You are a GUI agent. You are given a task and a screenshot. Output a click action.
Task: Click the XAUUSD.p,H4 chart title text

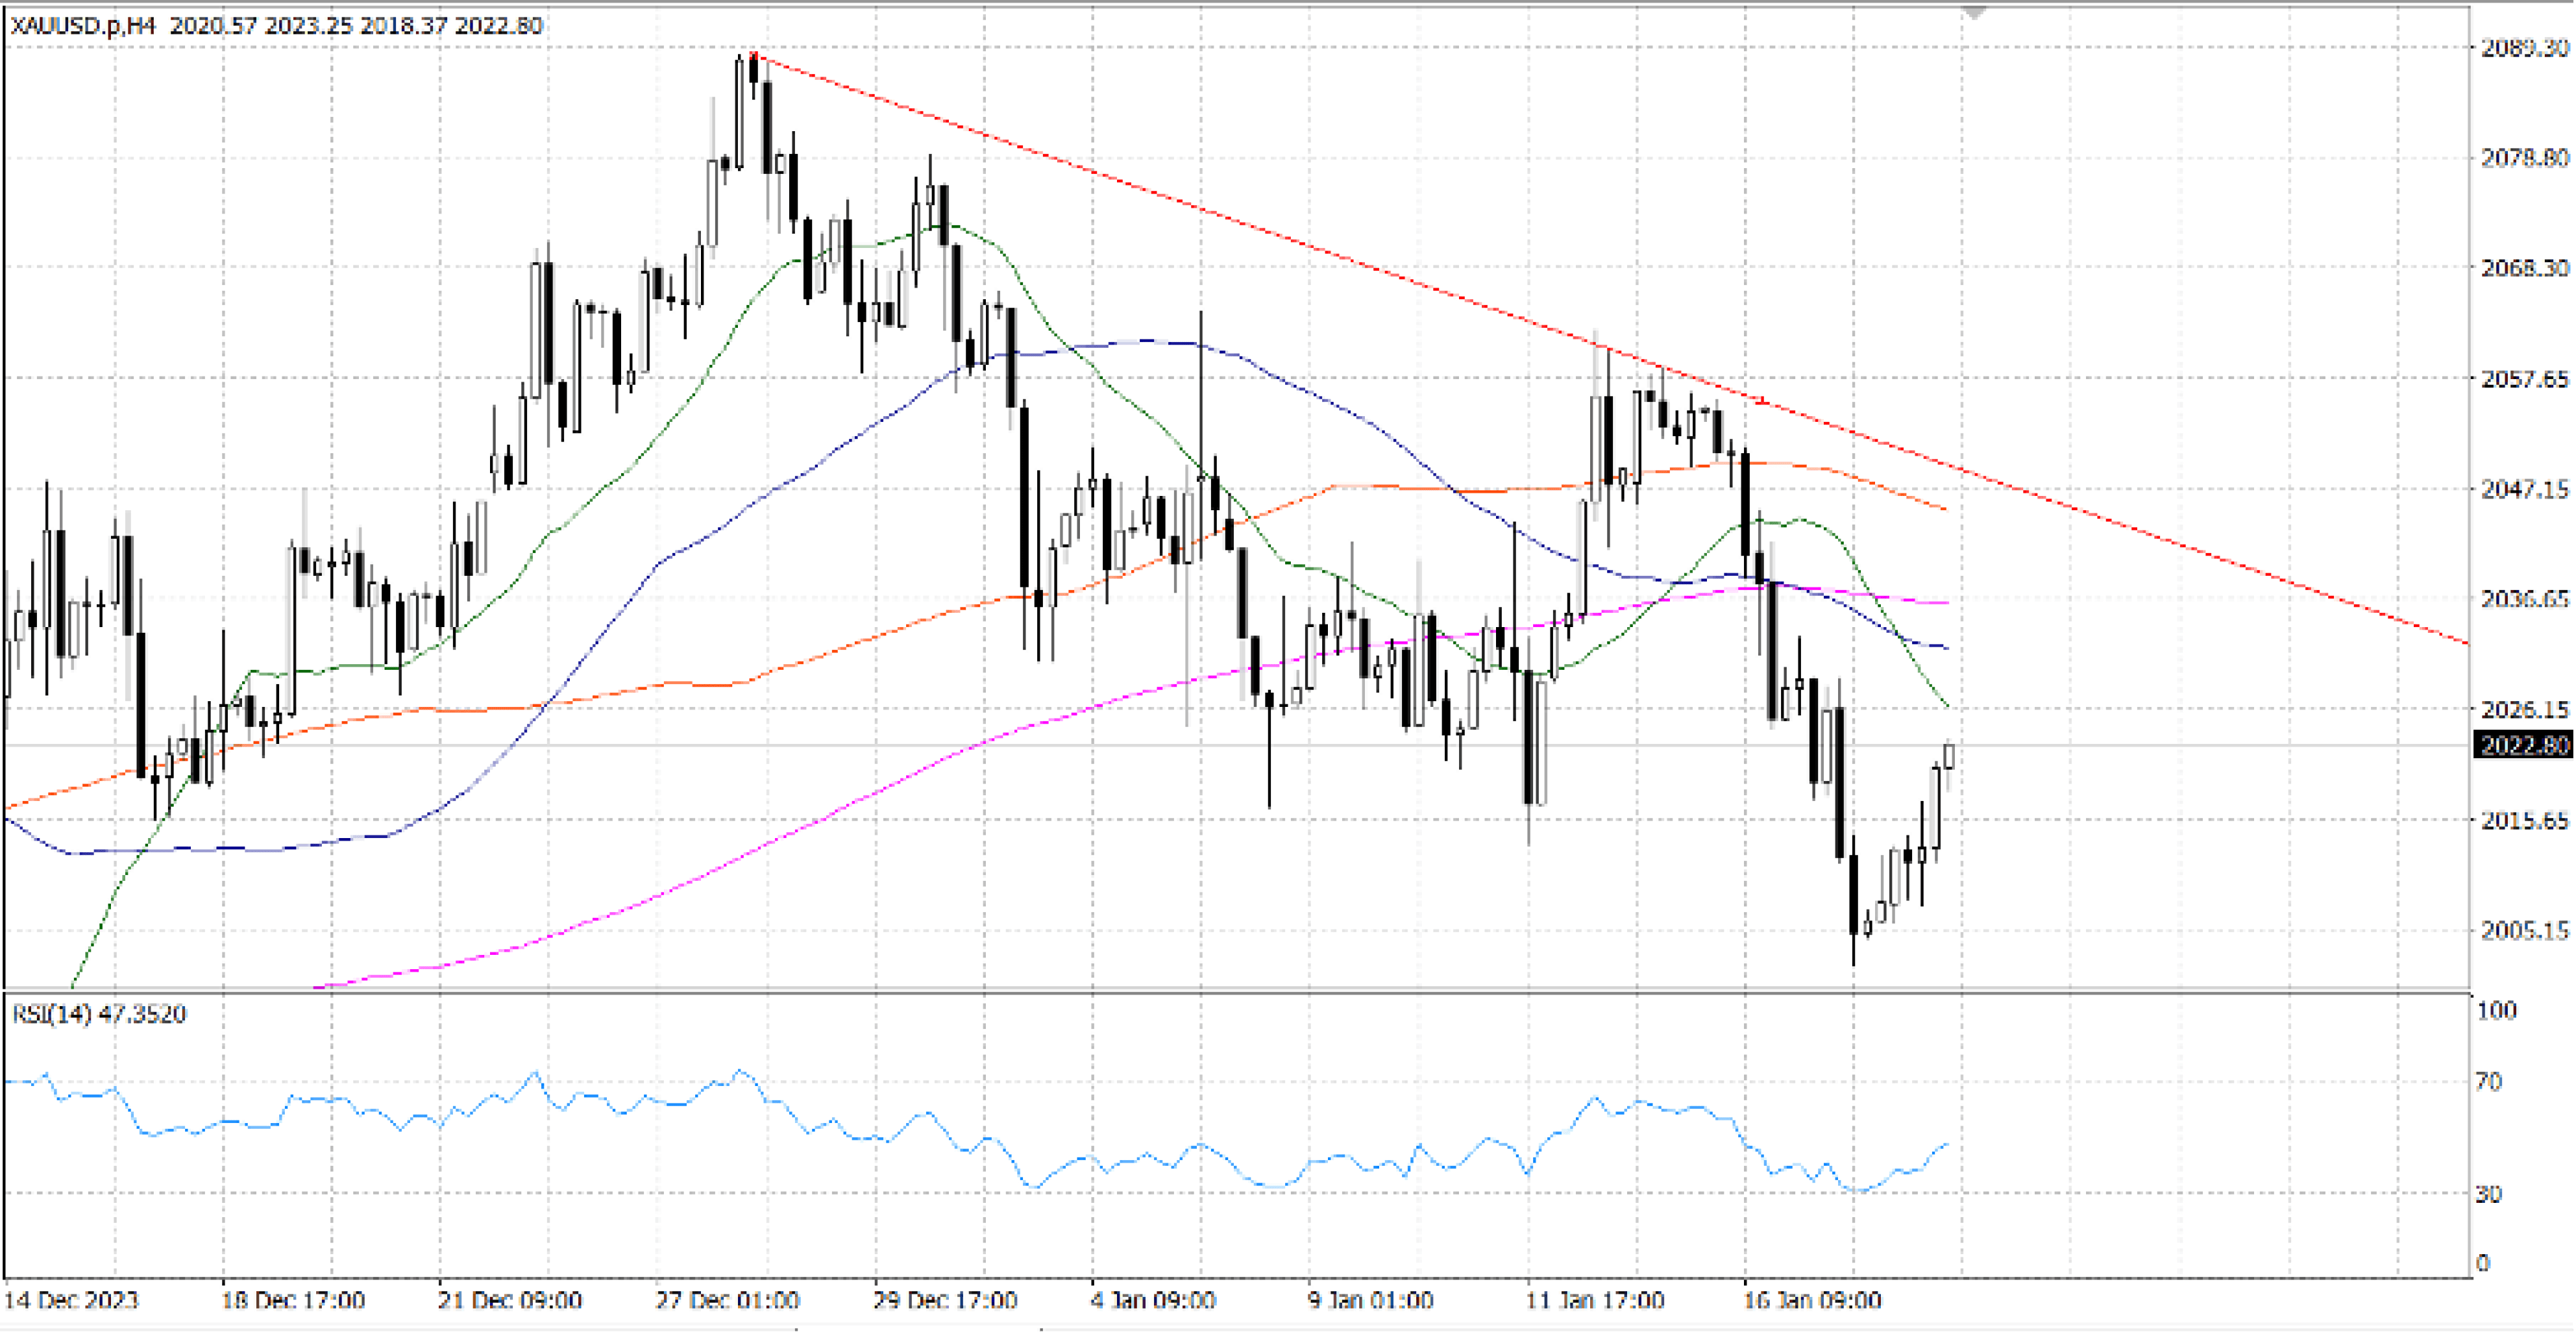(x=83, y=26)
